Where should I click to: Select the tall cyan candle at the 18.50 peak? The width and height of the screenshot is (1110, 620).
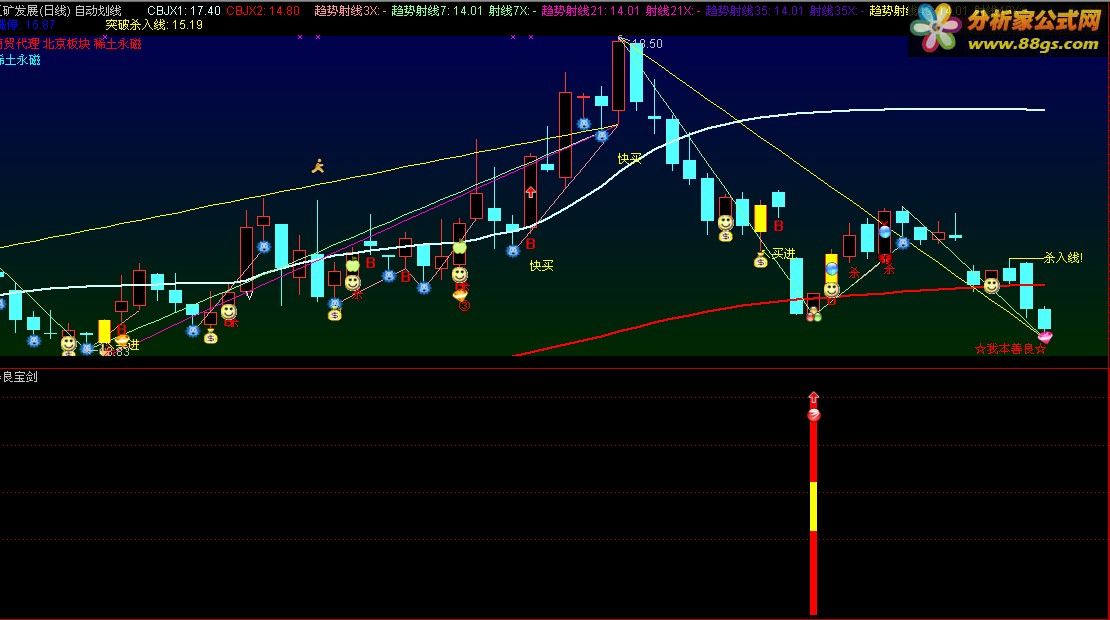636,72
